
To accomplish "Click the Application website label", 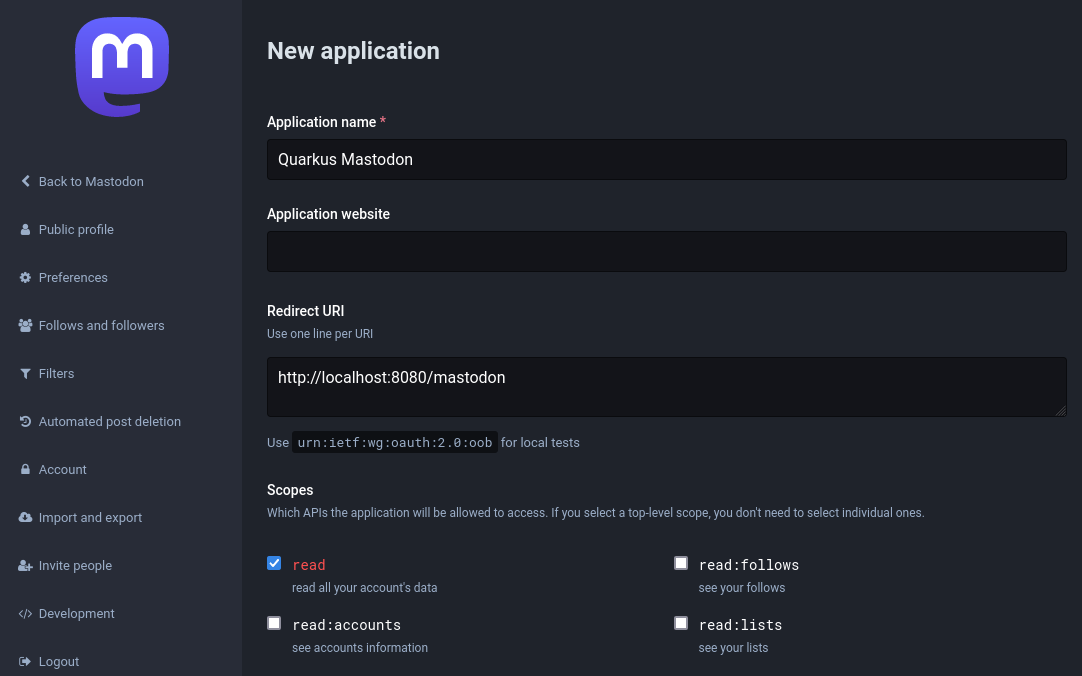I will coord(328,214).
